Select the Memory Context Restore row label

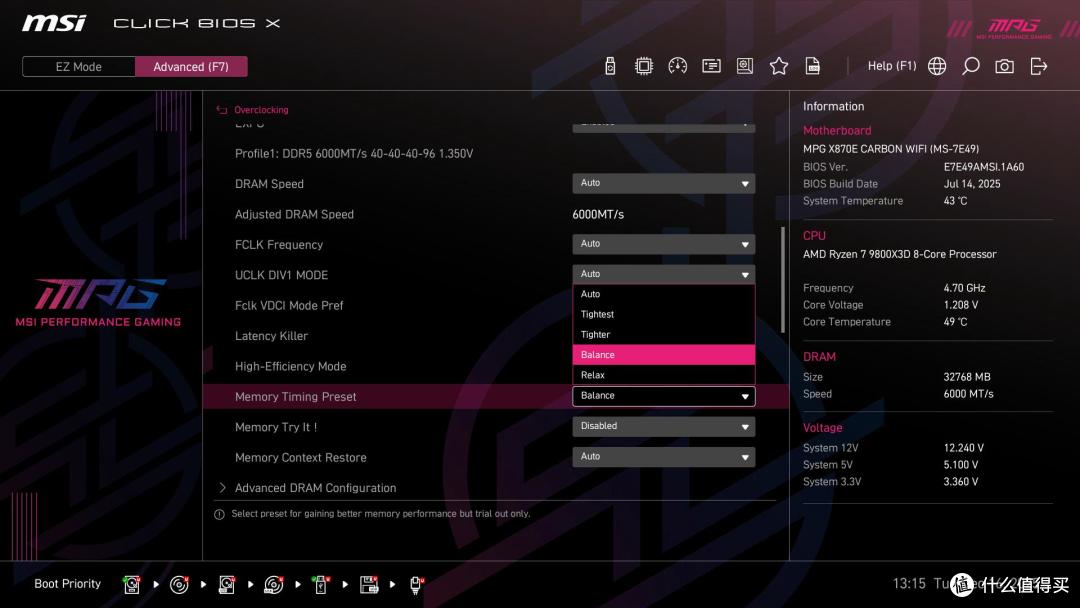pos(300,457)
